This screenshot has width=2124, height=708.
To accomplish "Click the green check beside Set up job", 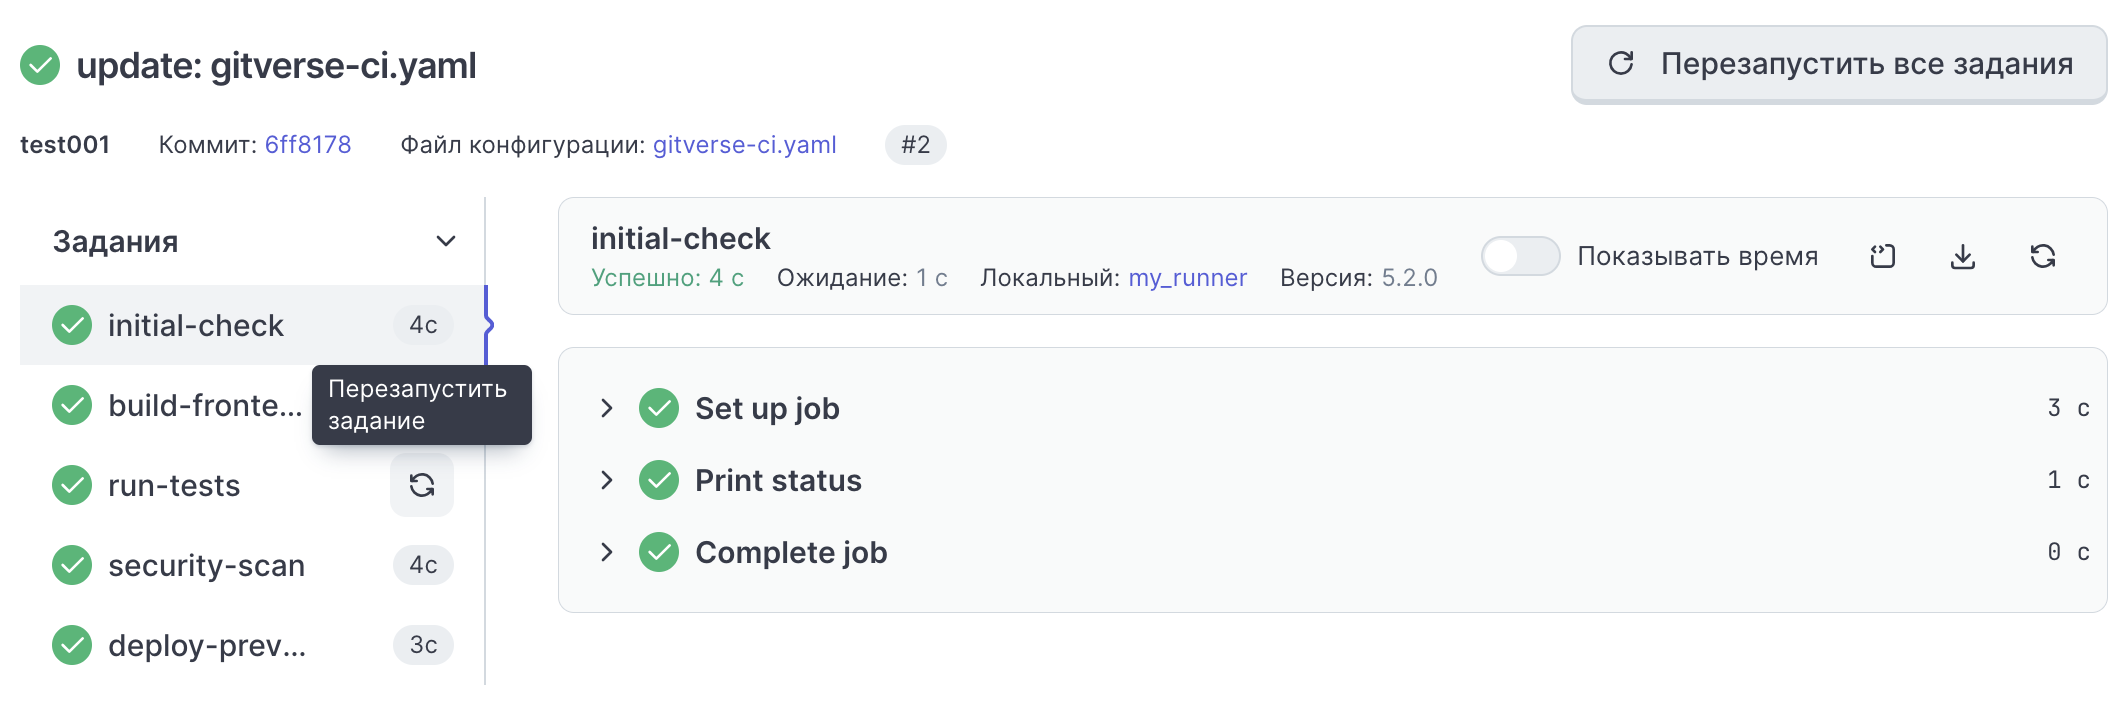I will click(x=659, y=408).
